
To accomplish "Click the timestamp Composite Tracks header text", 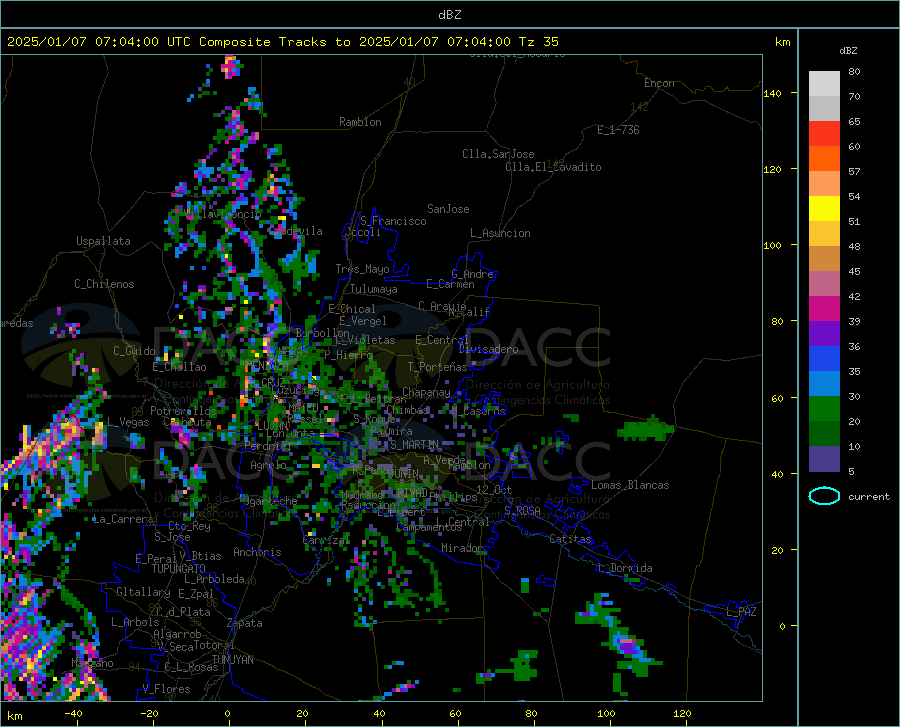I will click(282, 42).
